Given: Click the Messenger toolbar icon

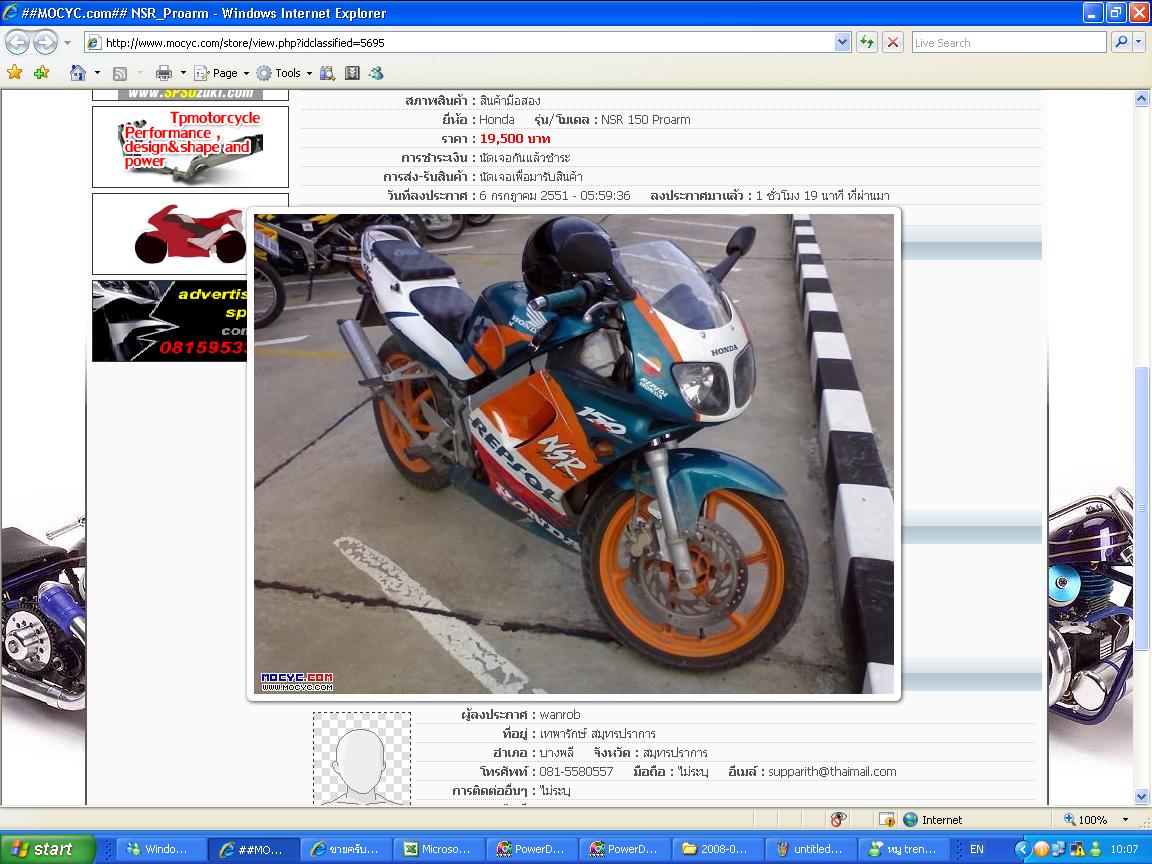Looking at the screenshot, I should pos(376,73).
